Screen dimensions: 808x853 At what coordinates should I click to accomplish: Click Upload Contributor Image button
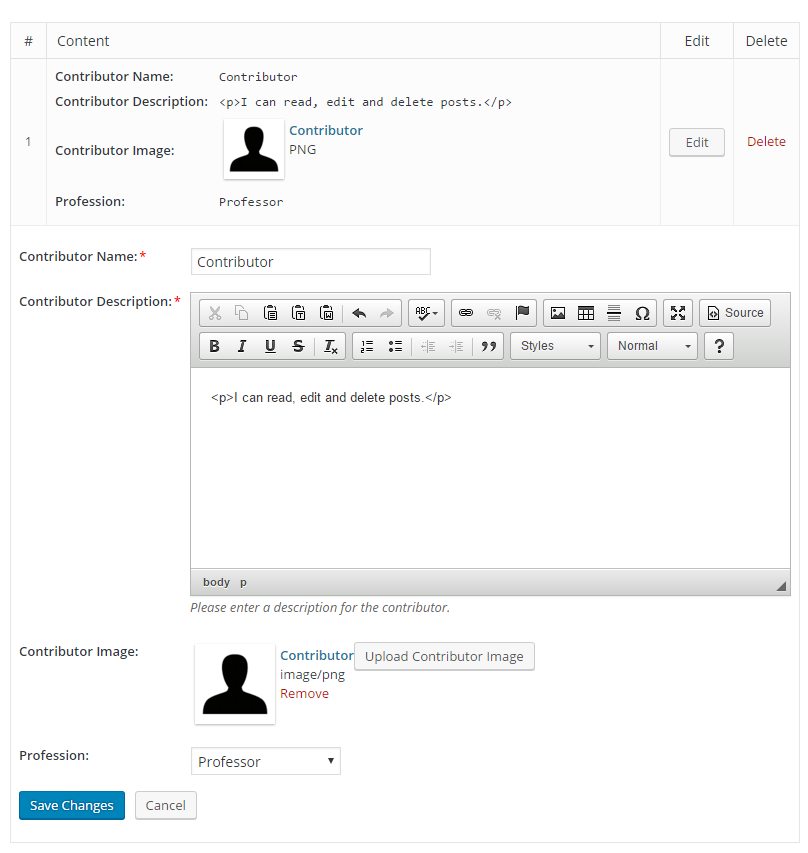[x=444, y=657]
